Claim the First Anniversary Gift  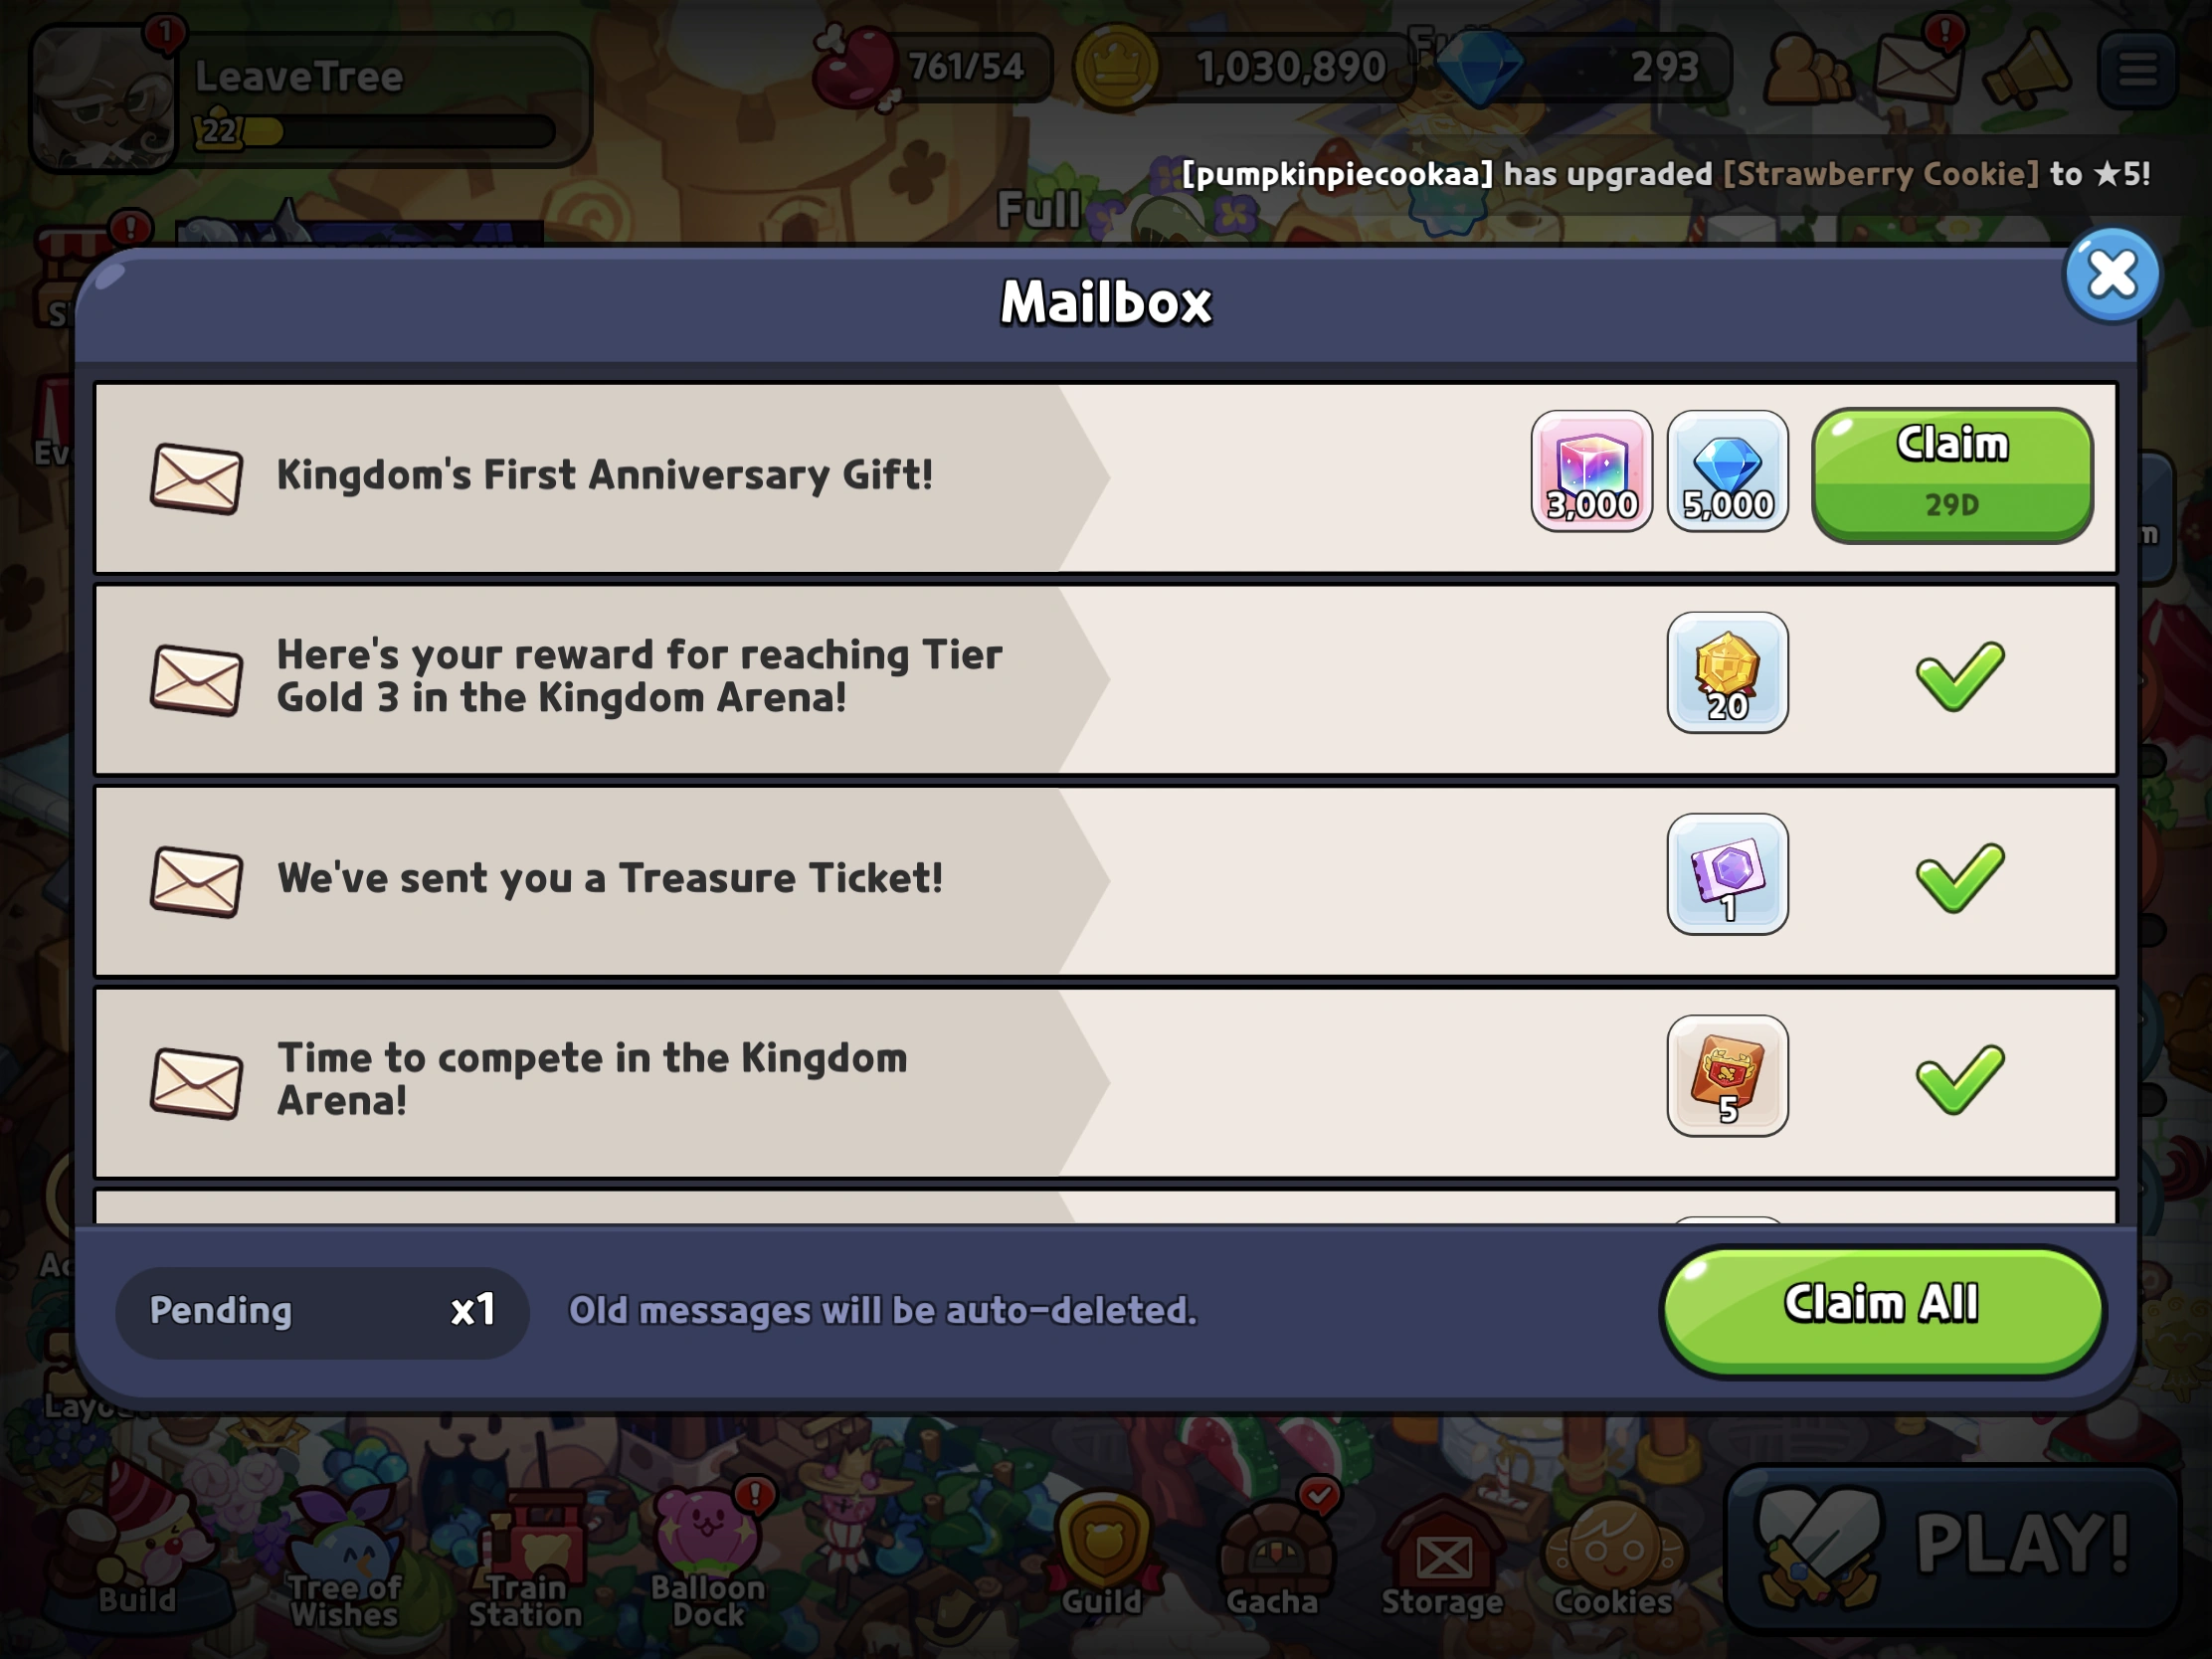[1952, 475]
